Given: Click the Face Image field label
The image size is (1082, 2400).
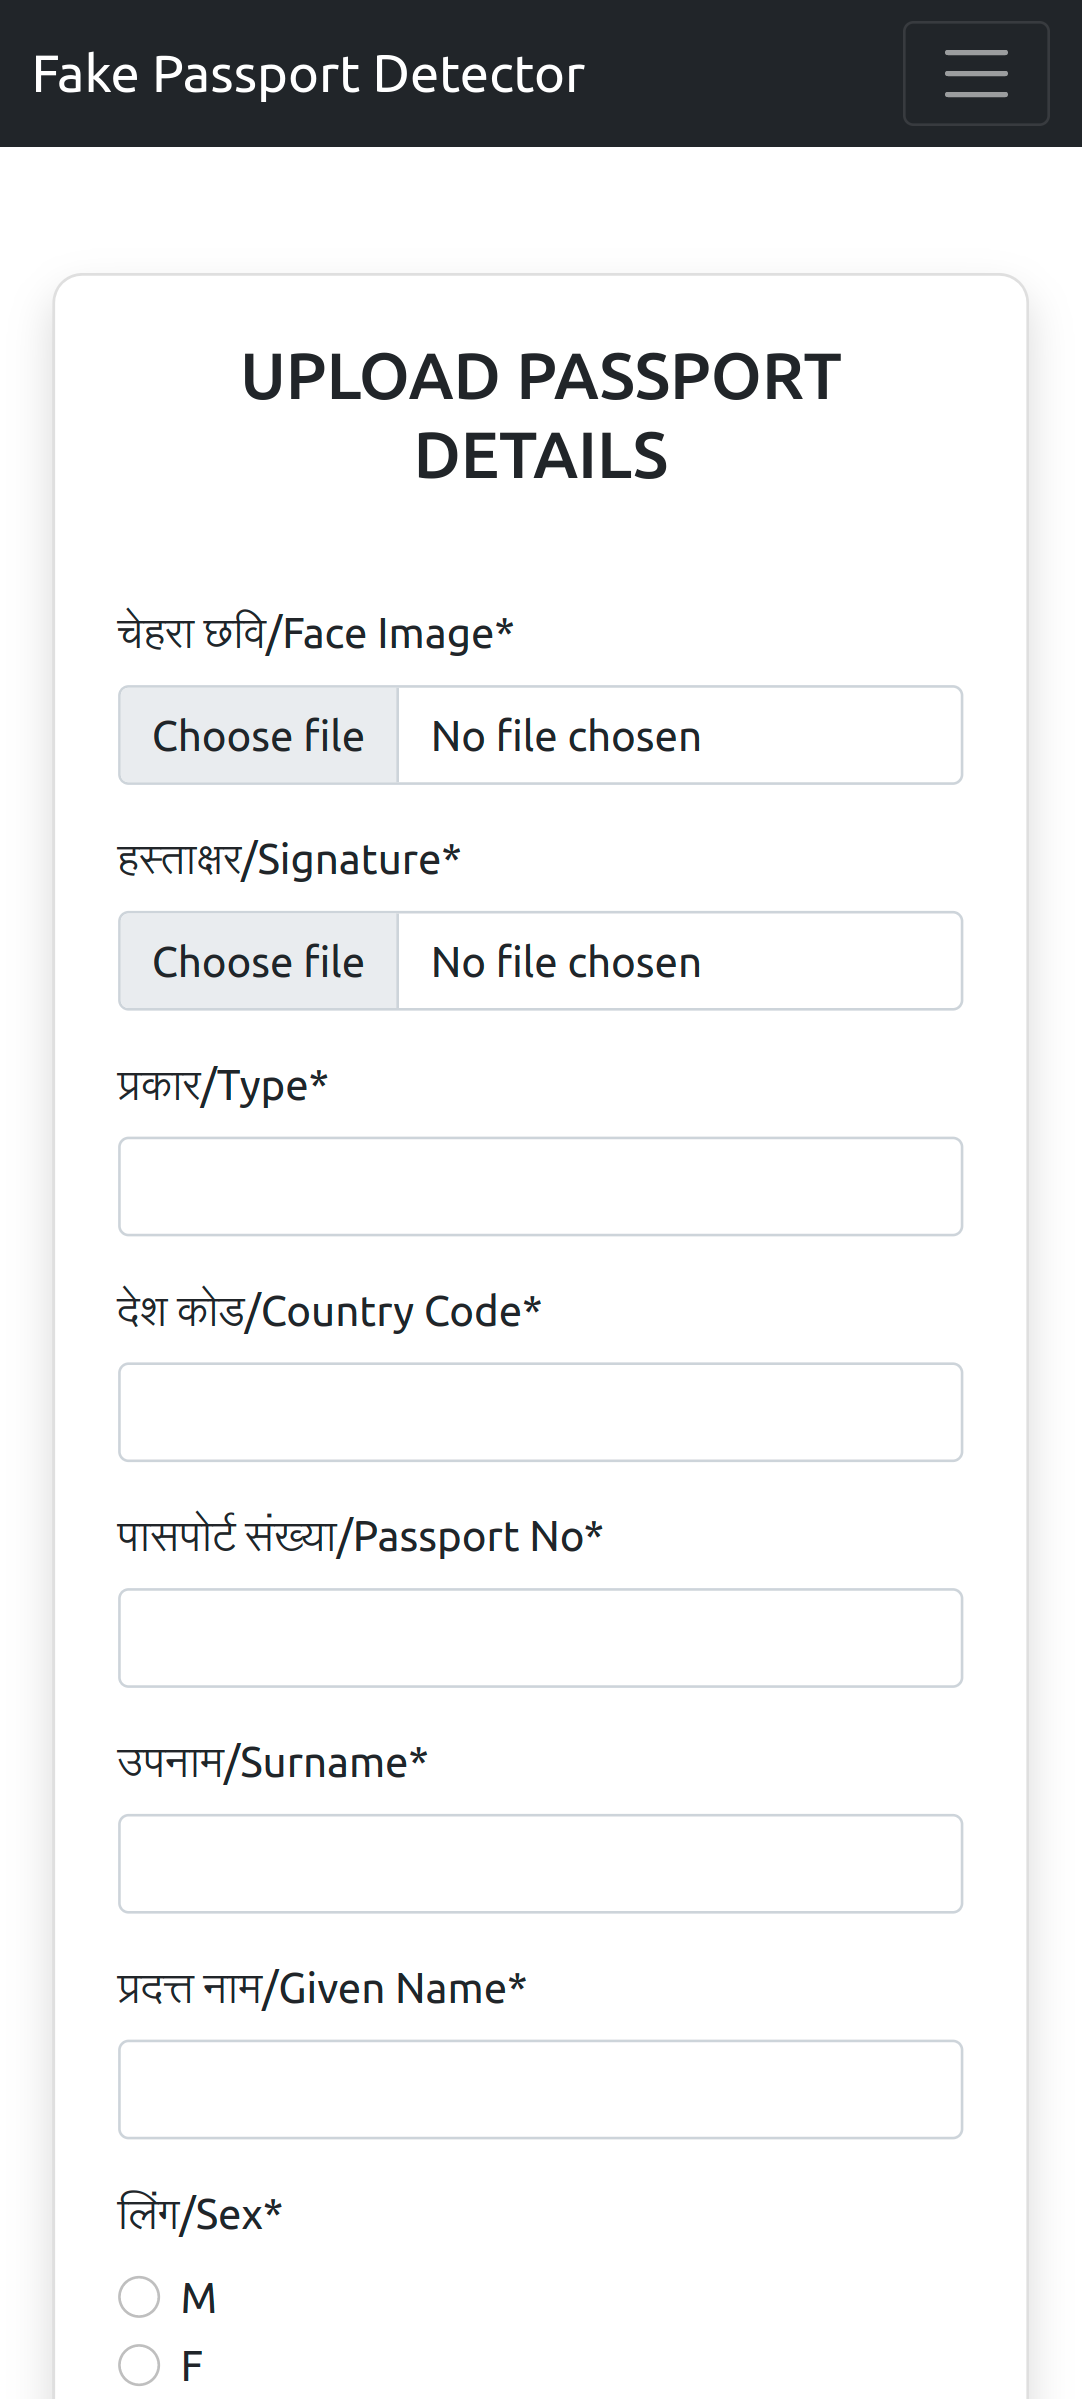Looking at the screenshot, I should [315, 634].
